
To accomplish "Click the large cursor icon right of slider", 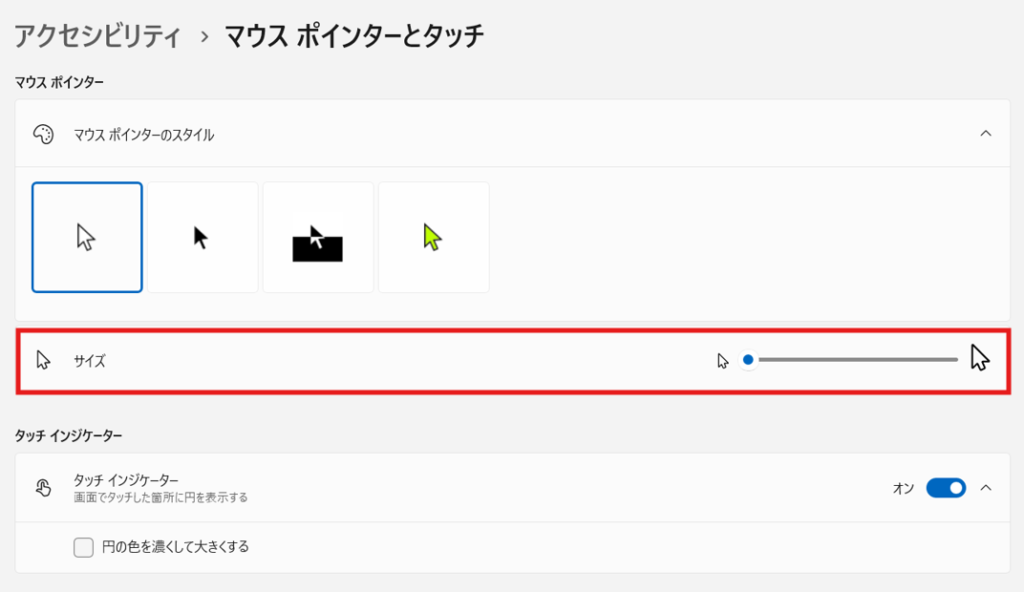I will 979,358.
